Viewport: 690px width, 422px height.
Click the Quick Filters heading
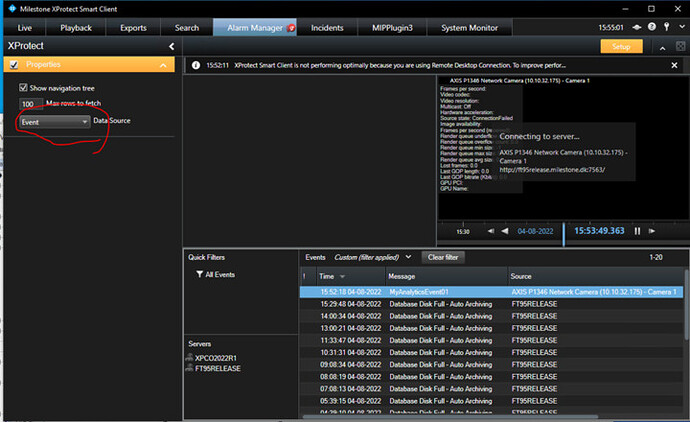(x=206, y=257)
